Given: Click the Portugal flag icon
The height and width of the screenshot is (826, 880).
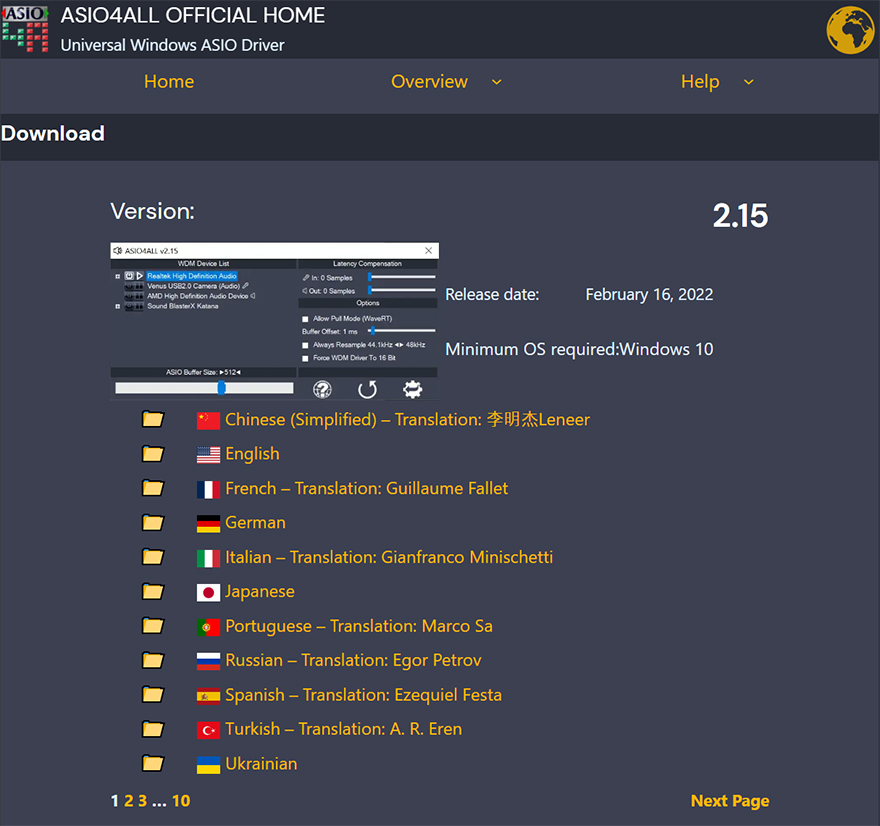Looking at the screenshot, I should [208, 627].
